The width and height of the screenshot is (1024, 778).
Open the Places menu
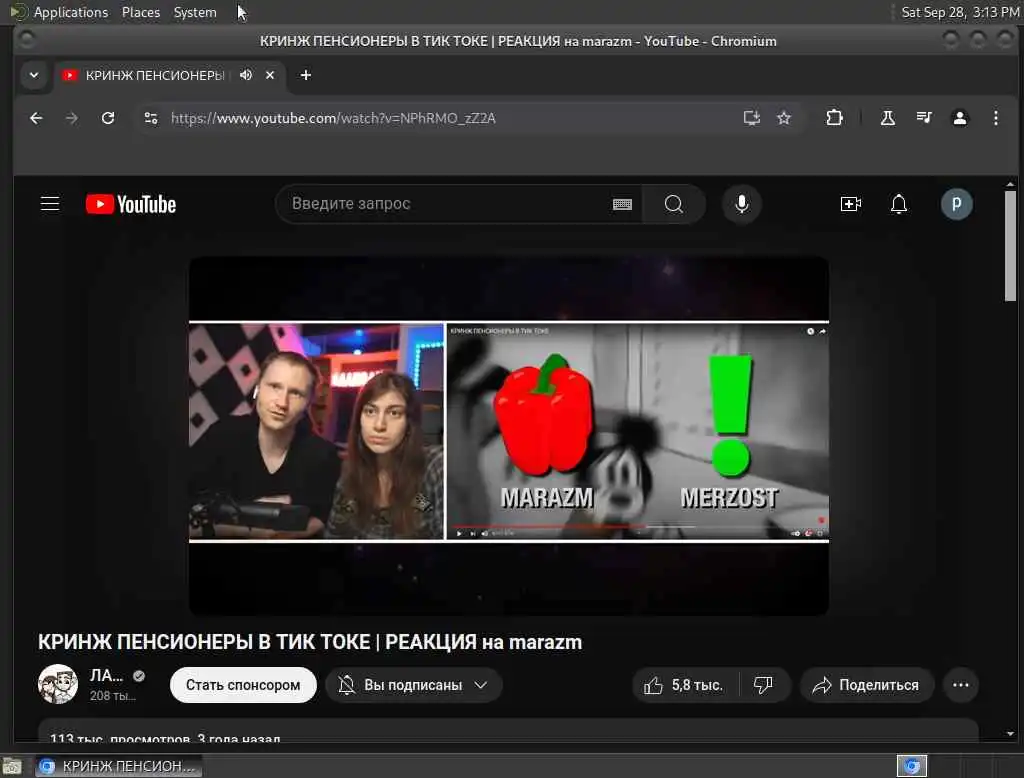(140, 12)
